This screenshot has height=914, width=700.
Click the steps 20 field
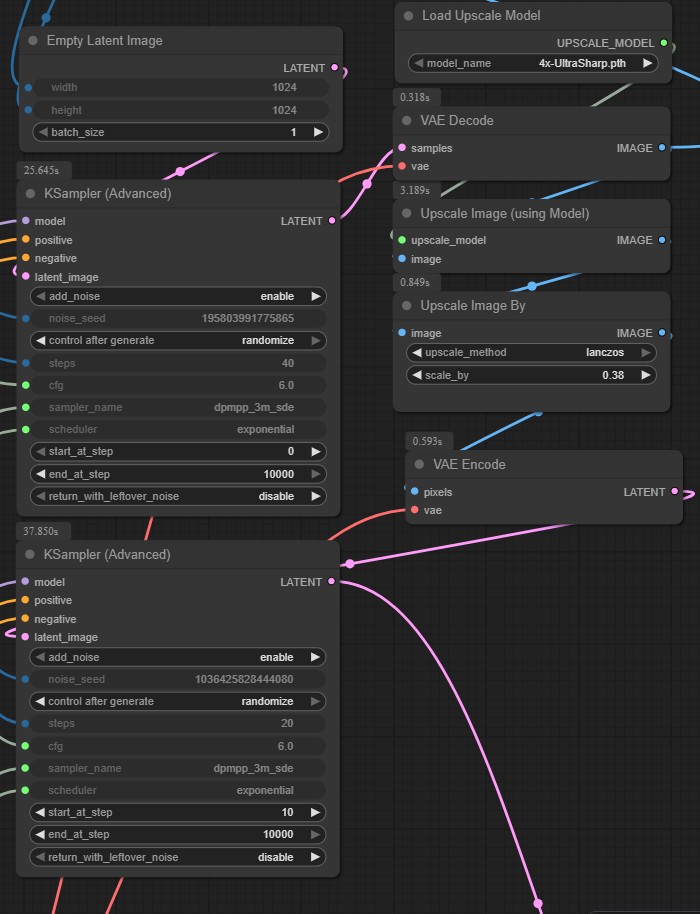pos(178,723)
